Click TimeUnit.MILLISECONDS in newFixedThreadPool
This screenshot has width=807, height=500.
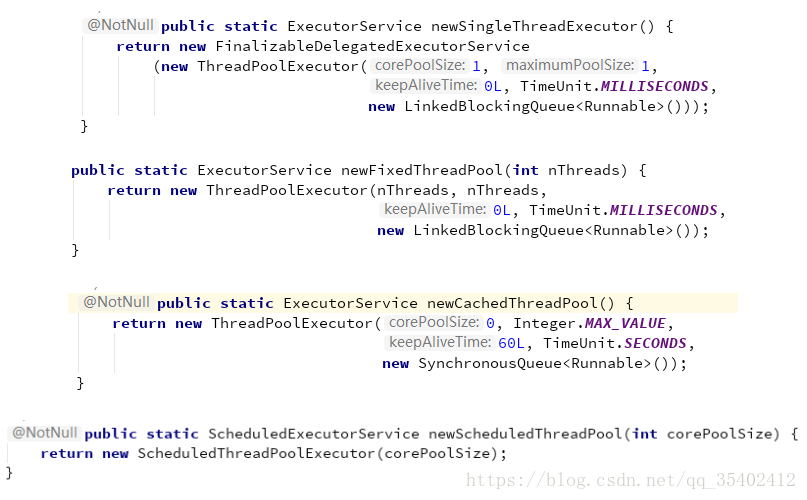[623, 211]
